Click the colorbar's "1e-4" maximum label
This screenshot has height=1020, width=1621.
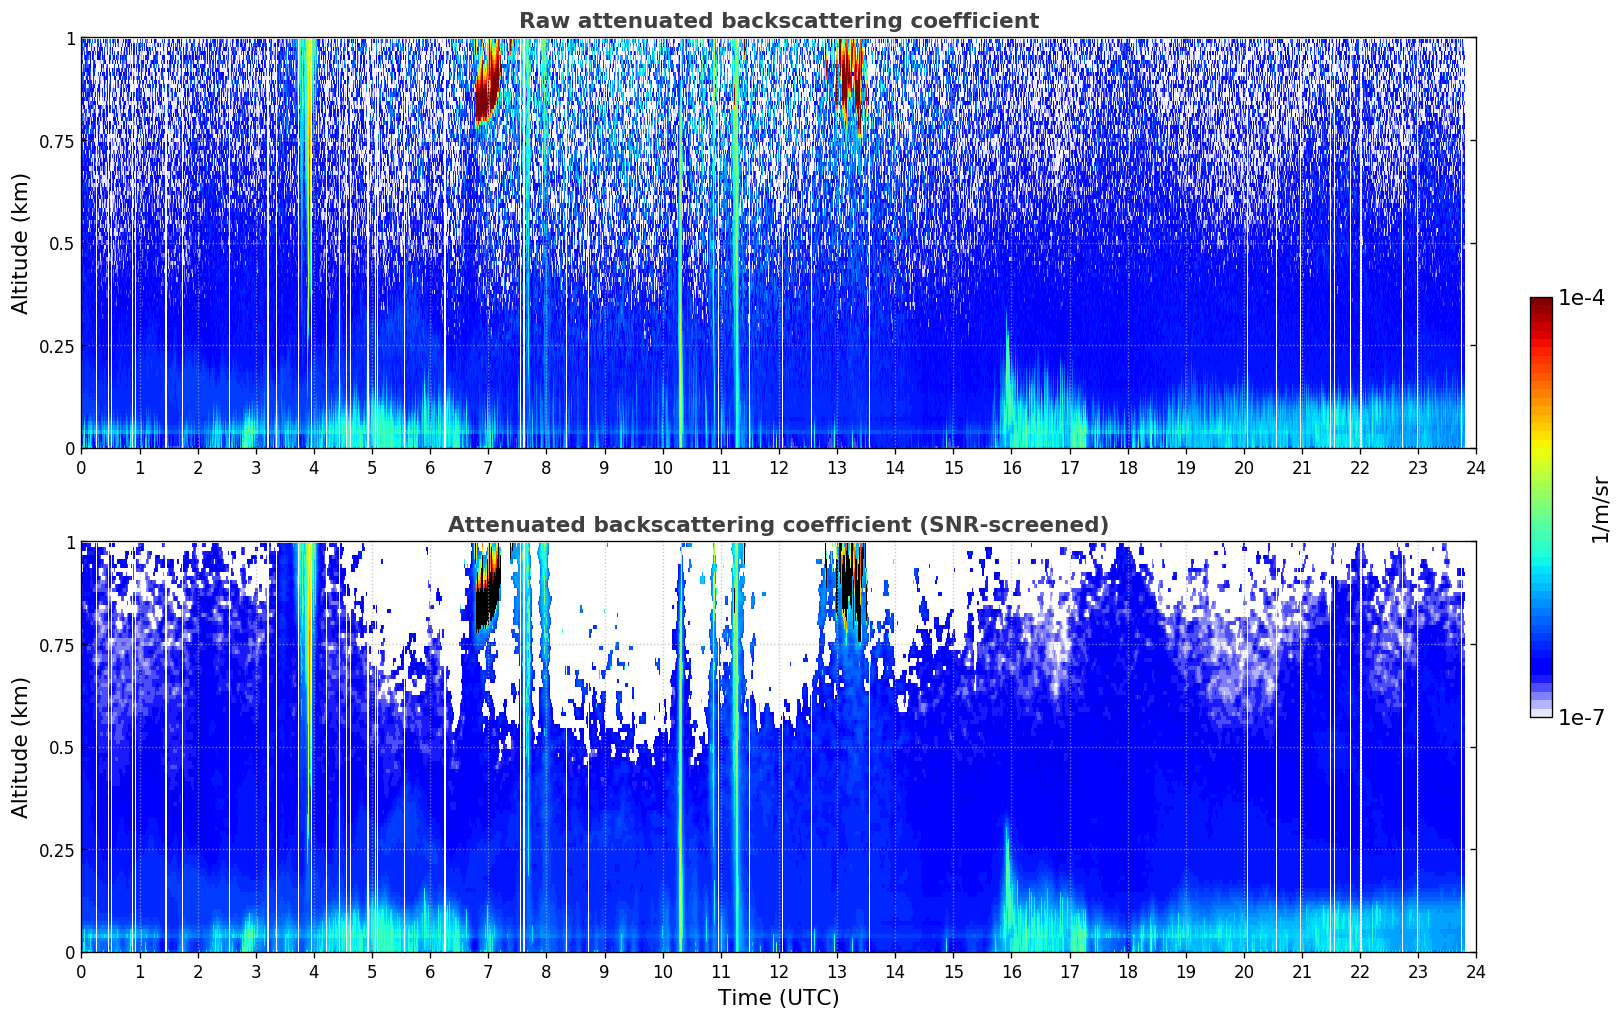[1581, 298]
